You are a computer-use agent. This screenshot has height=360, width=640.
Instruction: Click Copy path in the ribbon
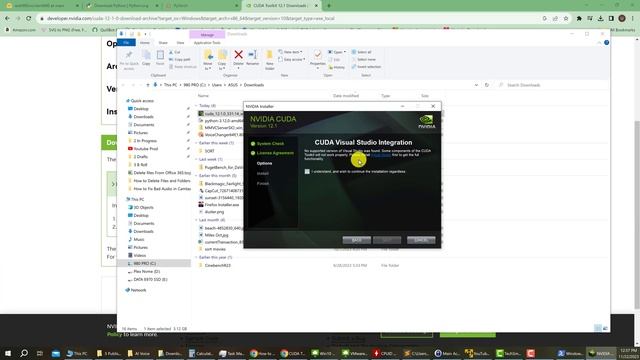180,60
